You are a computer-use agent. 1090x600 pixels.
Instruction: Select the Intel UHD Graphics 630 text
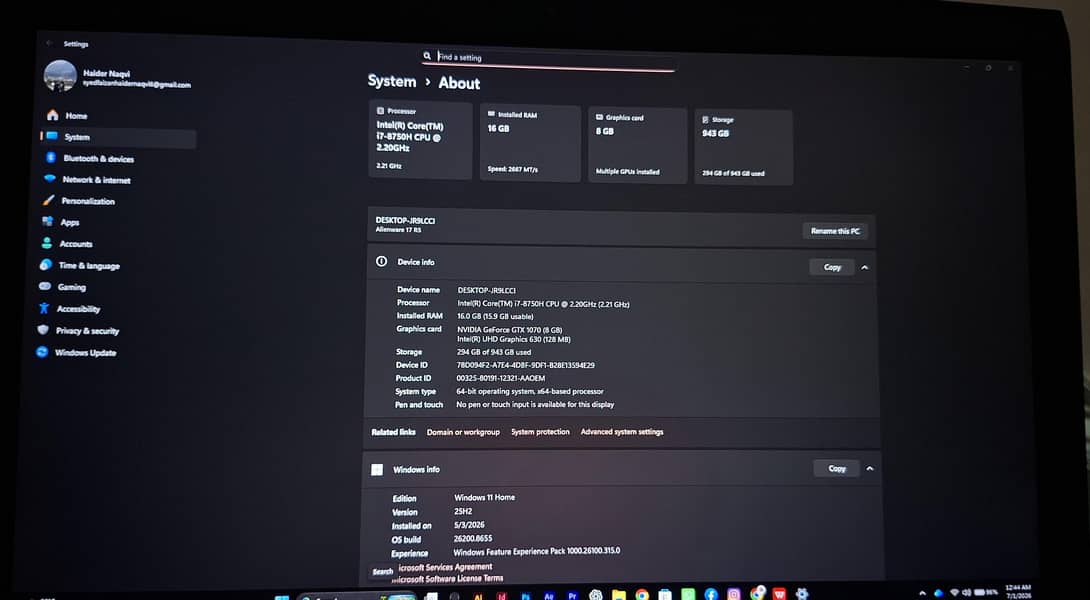click(513, 339)
